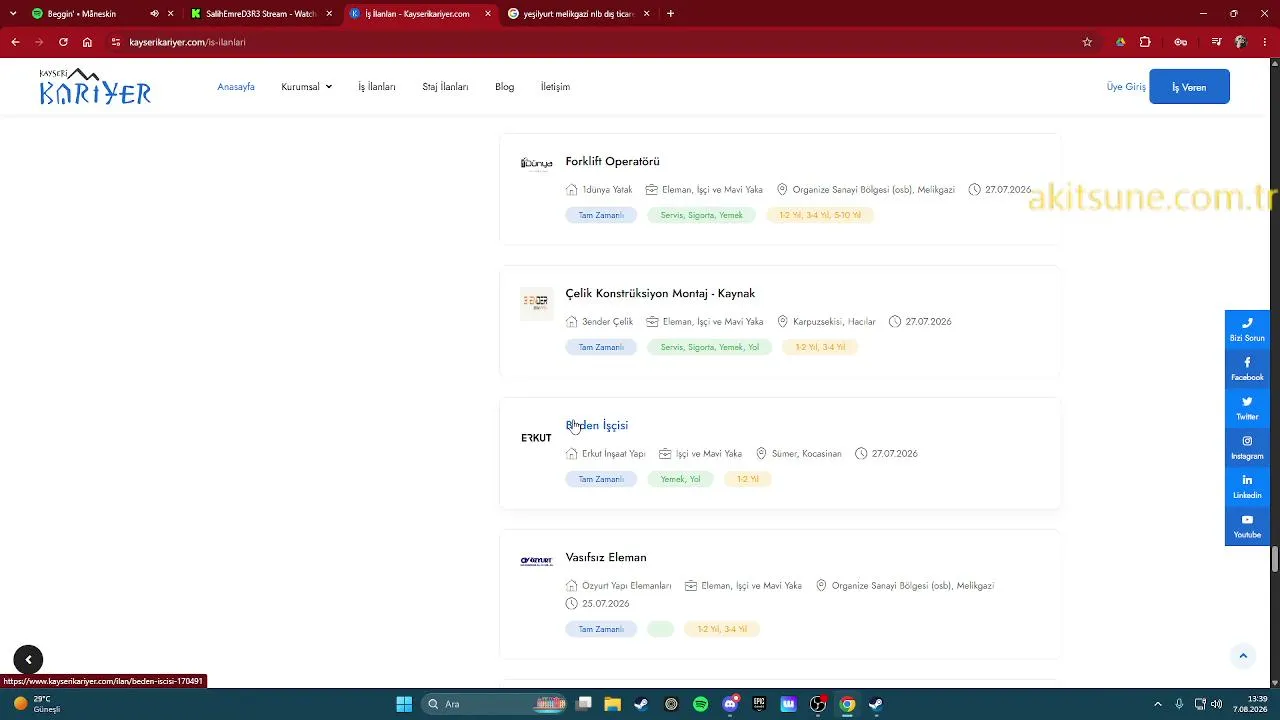Click the Yemek, Yol tag
The width and height of the screenshot is (1280, 720).
click(x=680, y=479)
